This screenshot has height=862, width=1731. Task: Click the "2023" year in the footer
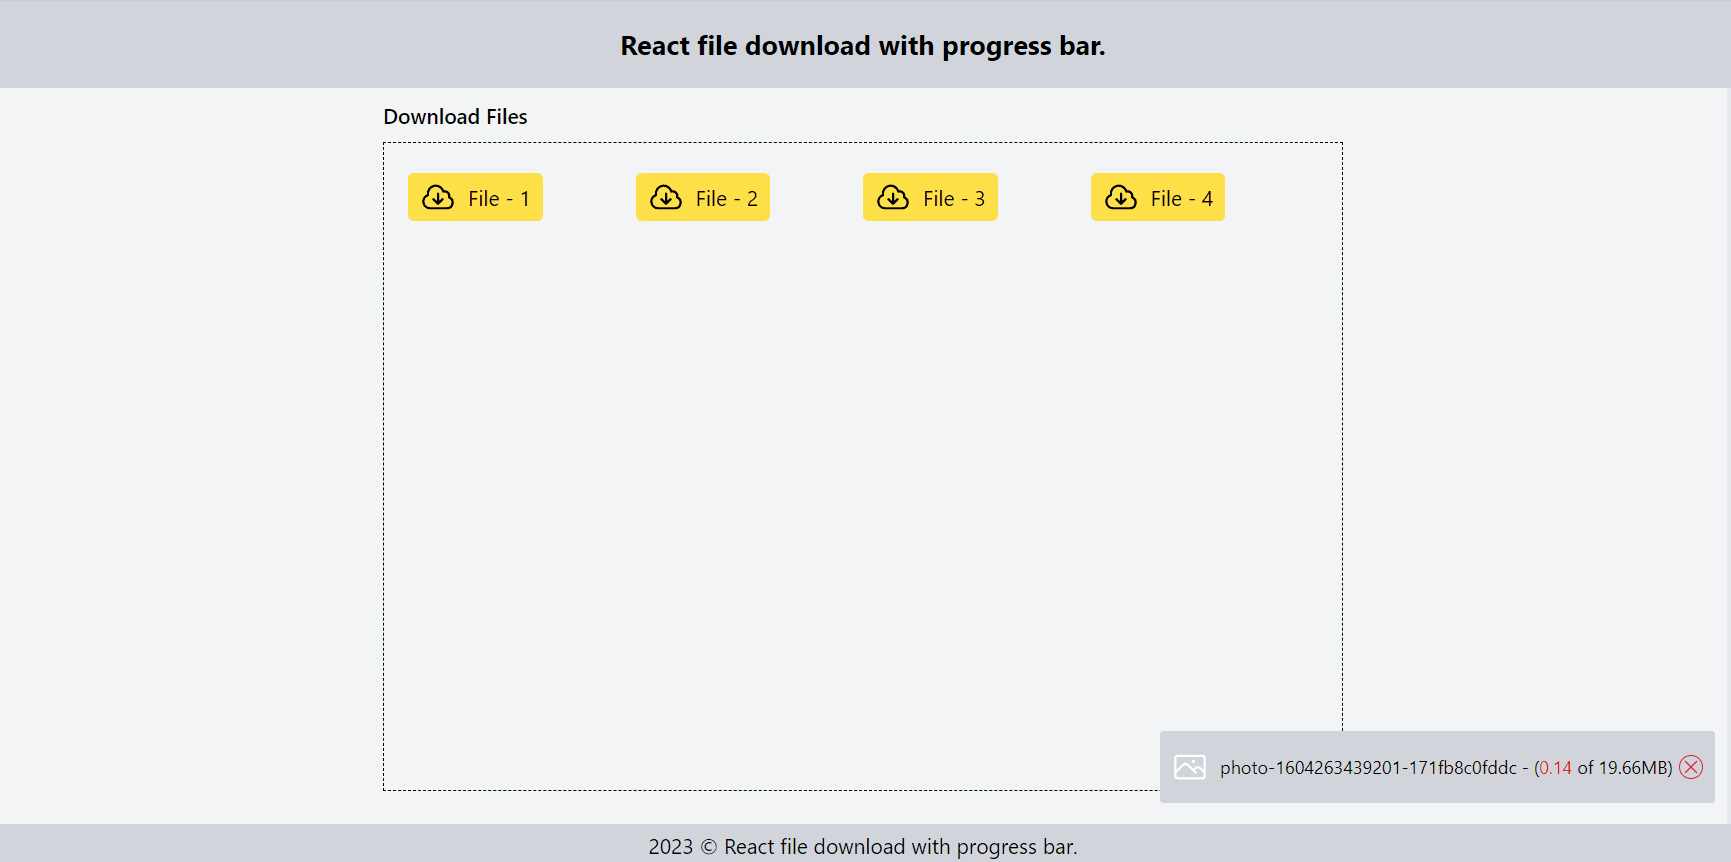[x=670, y=847]
